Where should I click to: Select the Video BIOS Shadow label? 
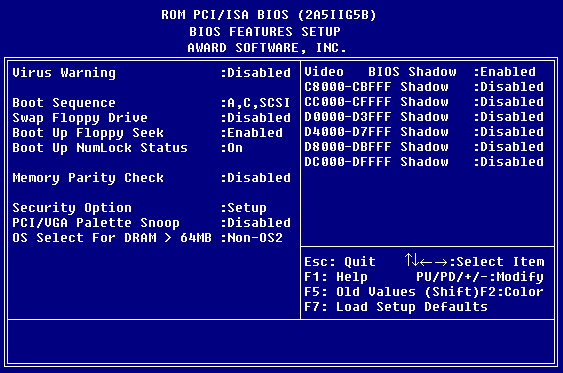(380, 72)
